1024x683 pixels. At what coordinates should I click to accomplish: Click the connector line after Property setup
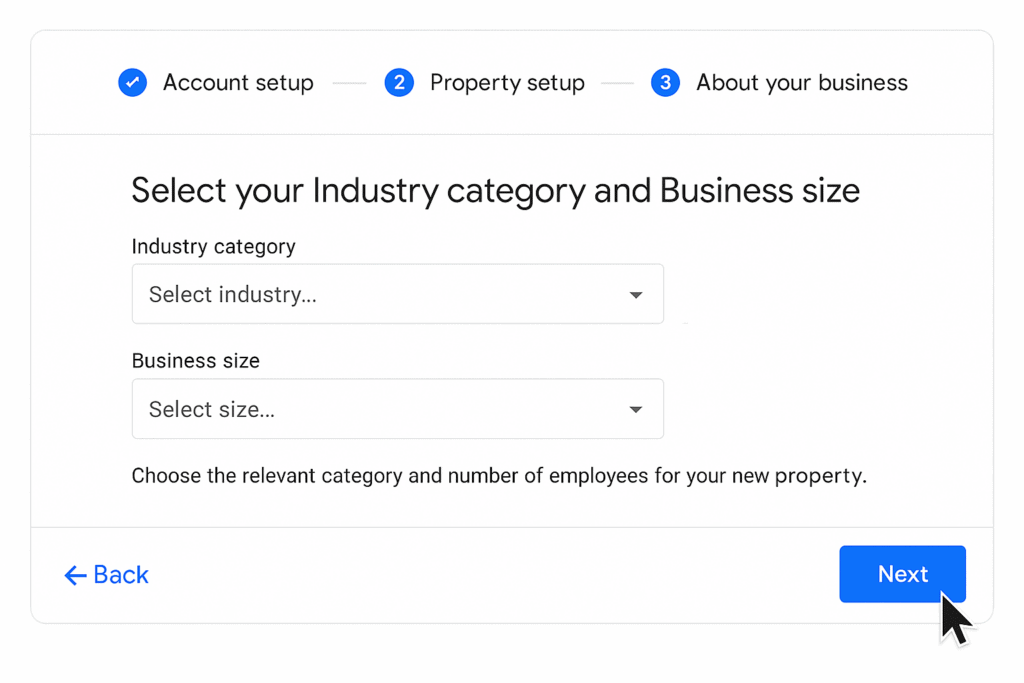coord(617,83)
